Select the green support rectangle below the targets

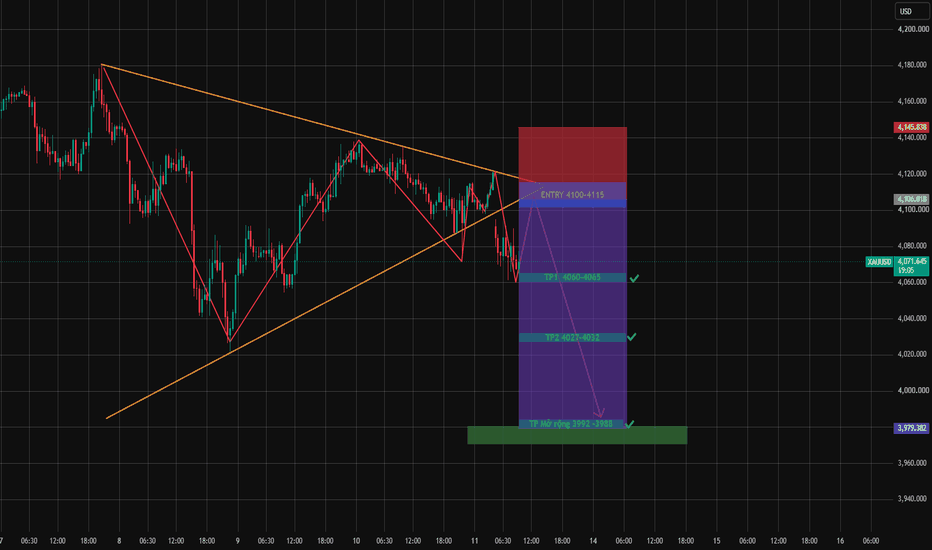[577, 435]
